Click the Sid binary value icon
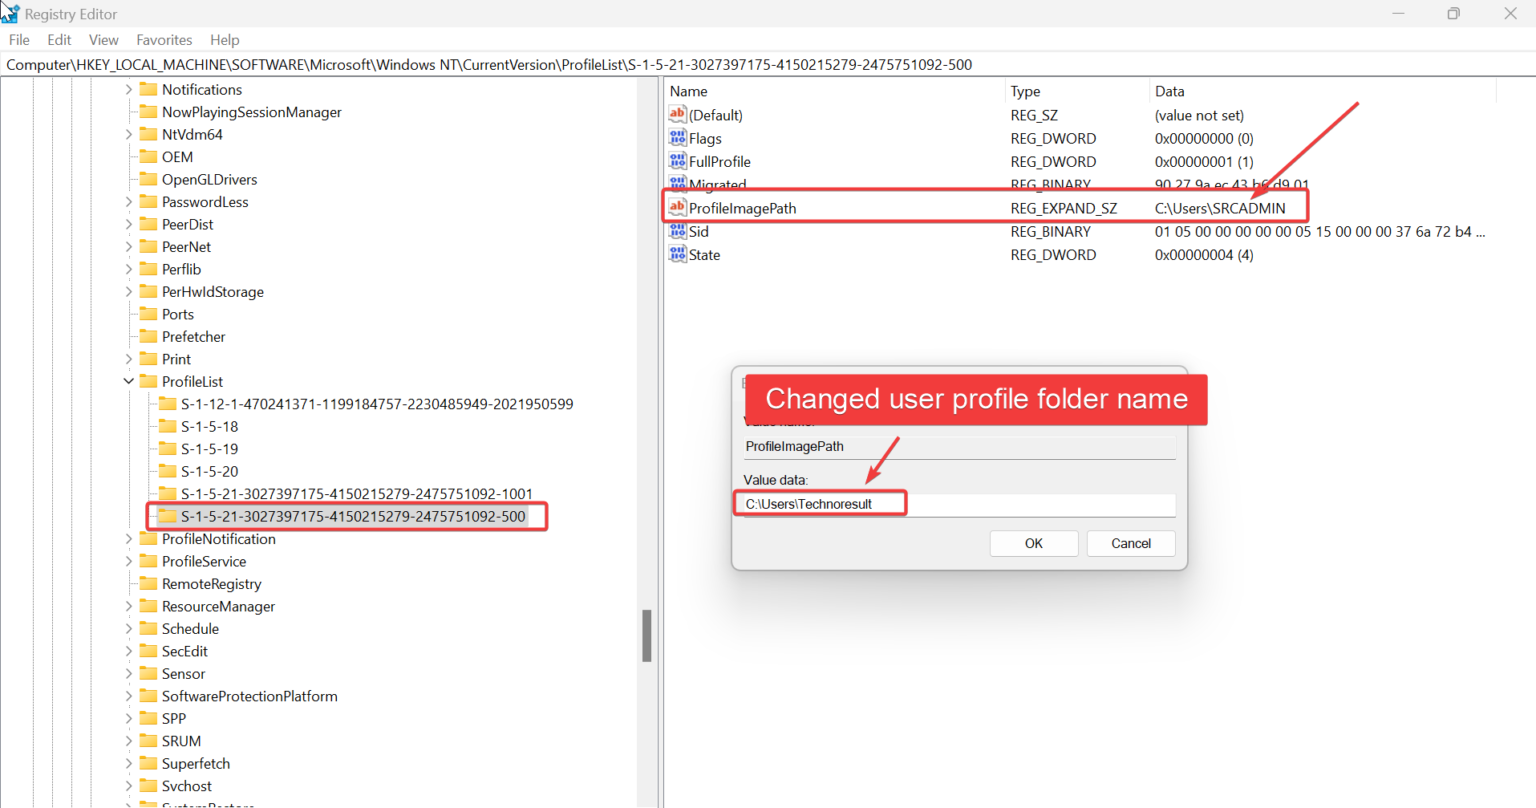Screen dimensions: 1536x808 (678, 231)
